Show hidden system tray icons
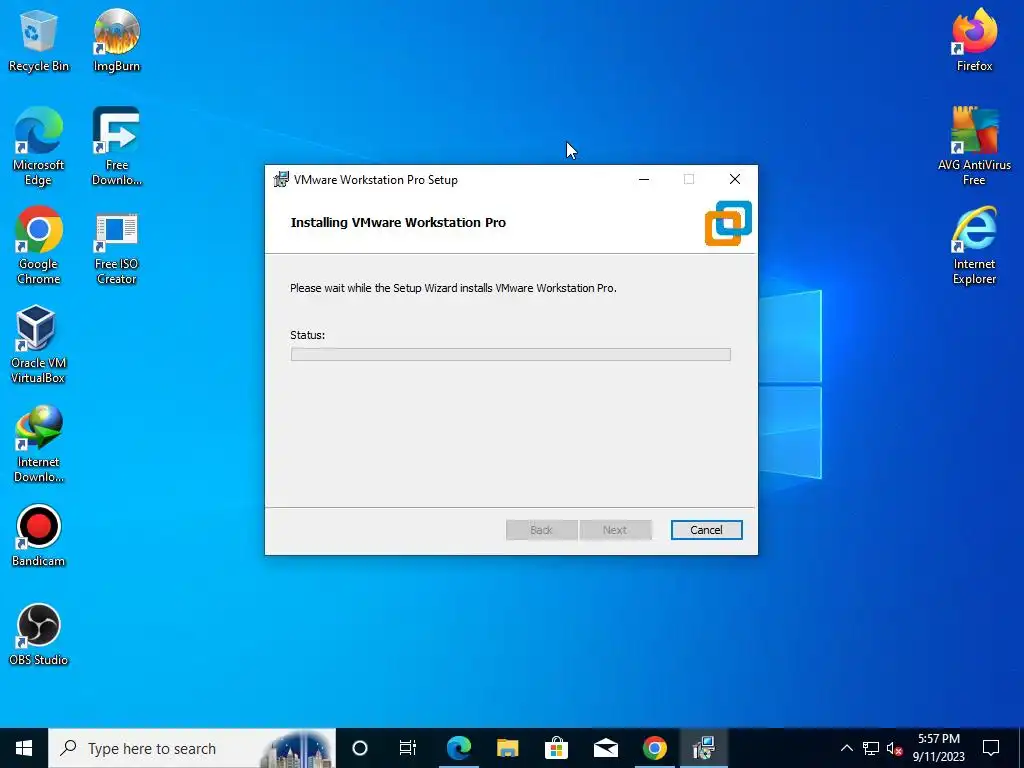The height and width of the screenshot is (768, 1024). (x=846, y=748)
